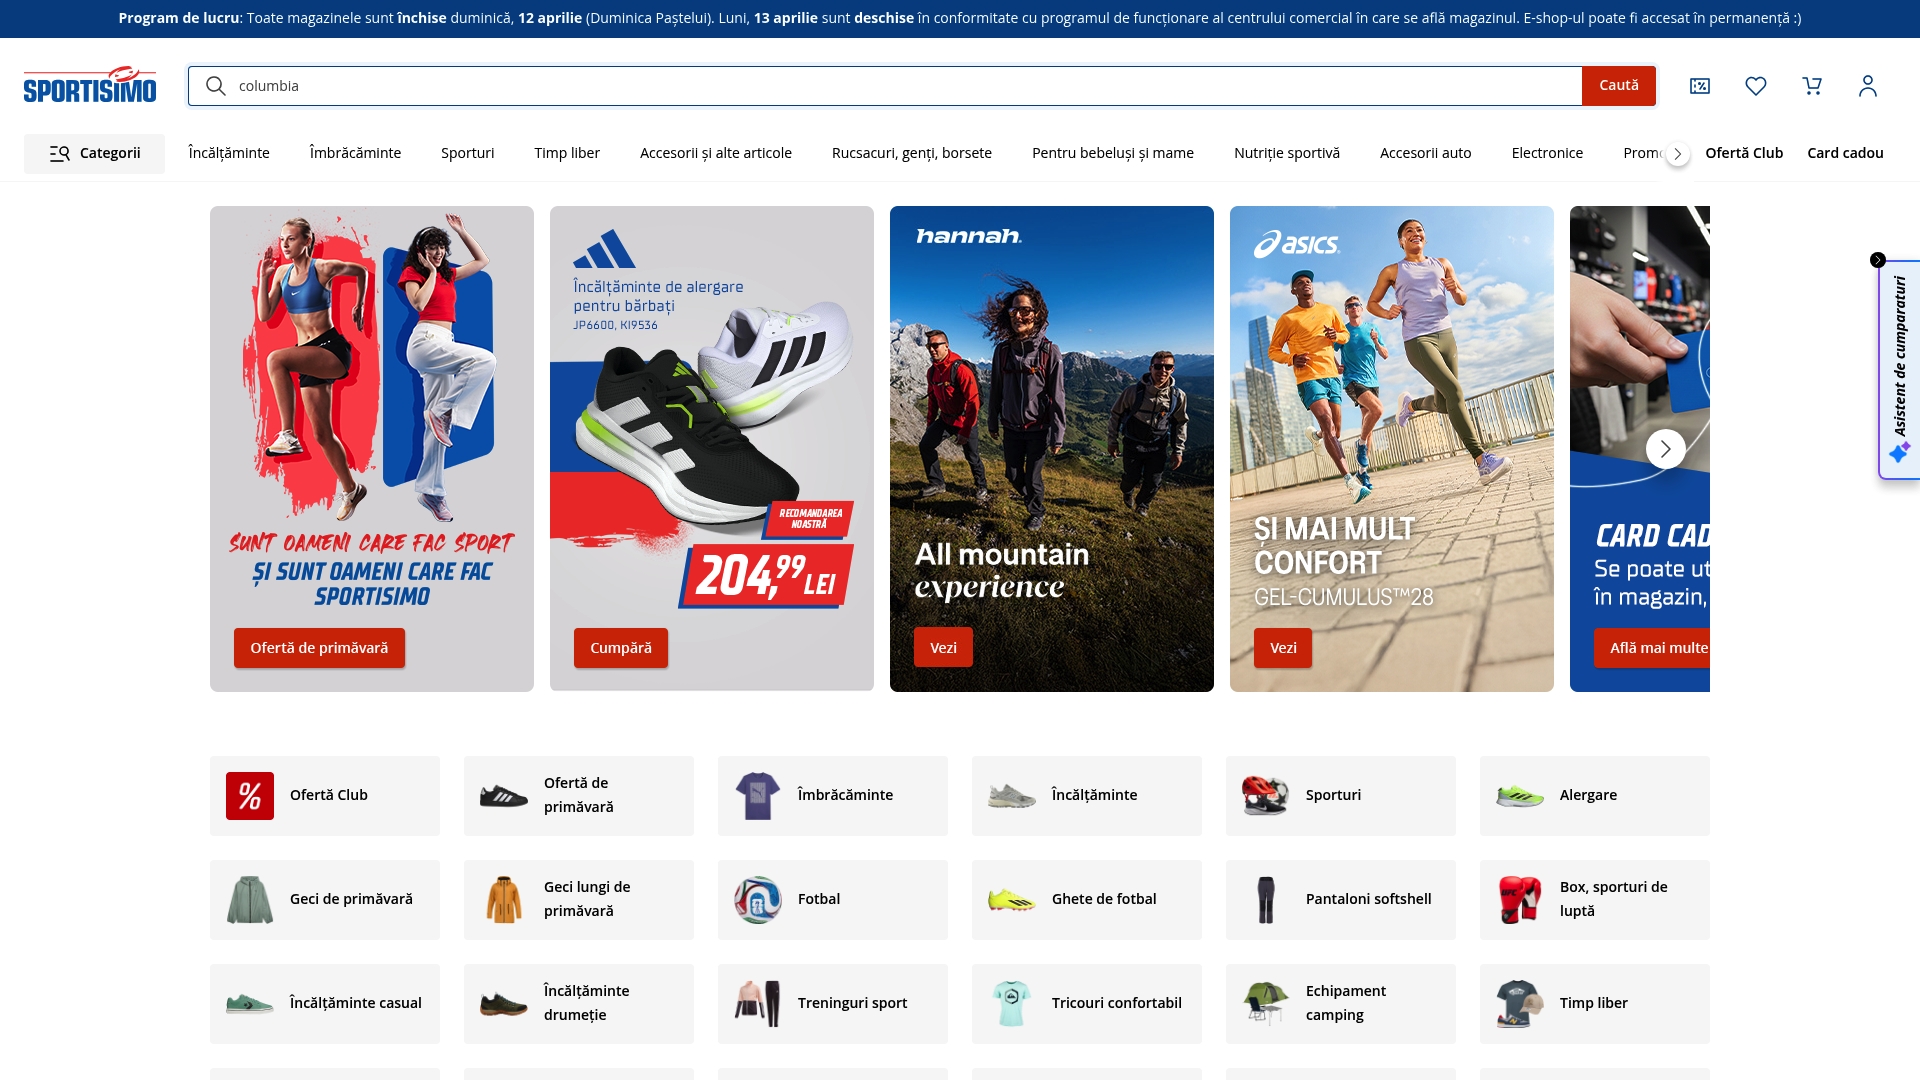Open Accesorii auto menu item
Viewport: 1920px width, 1080px height.
pyautogui.click(x=1425, y=153)
